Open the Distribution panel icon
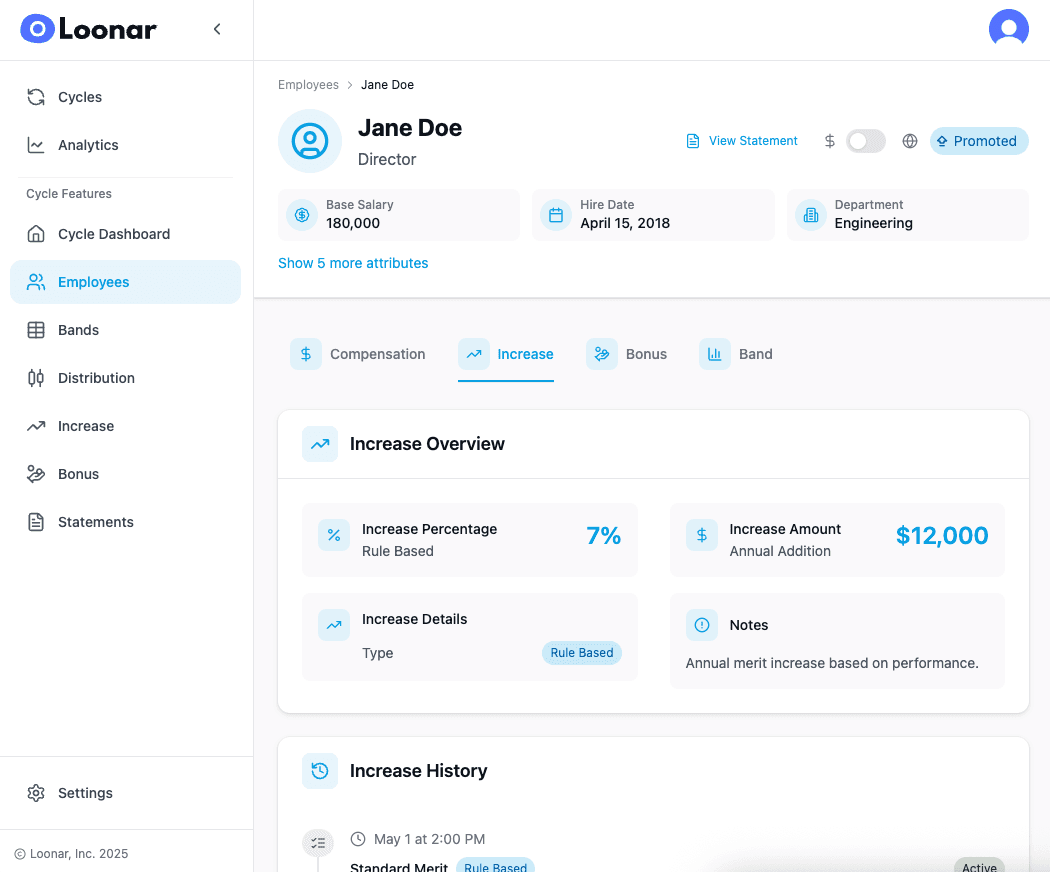 37,377
